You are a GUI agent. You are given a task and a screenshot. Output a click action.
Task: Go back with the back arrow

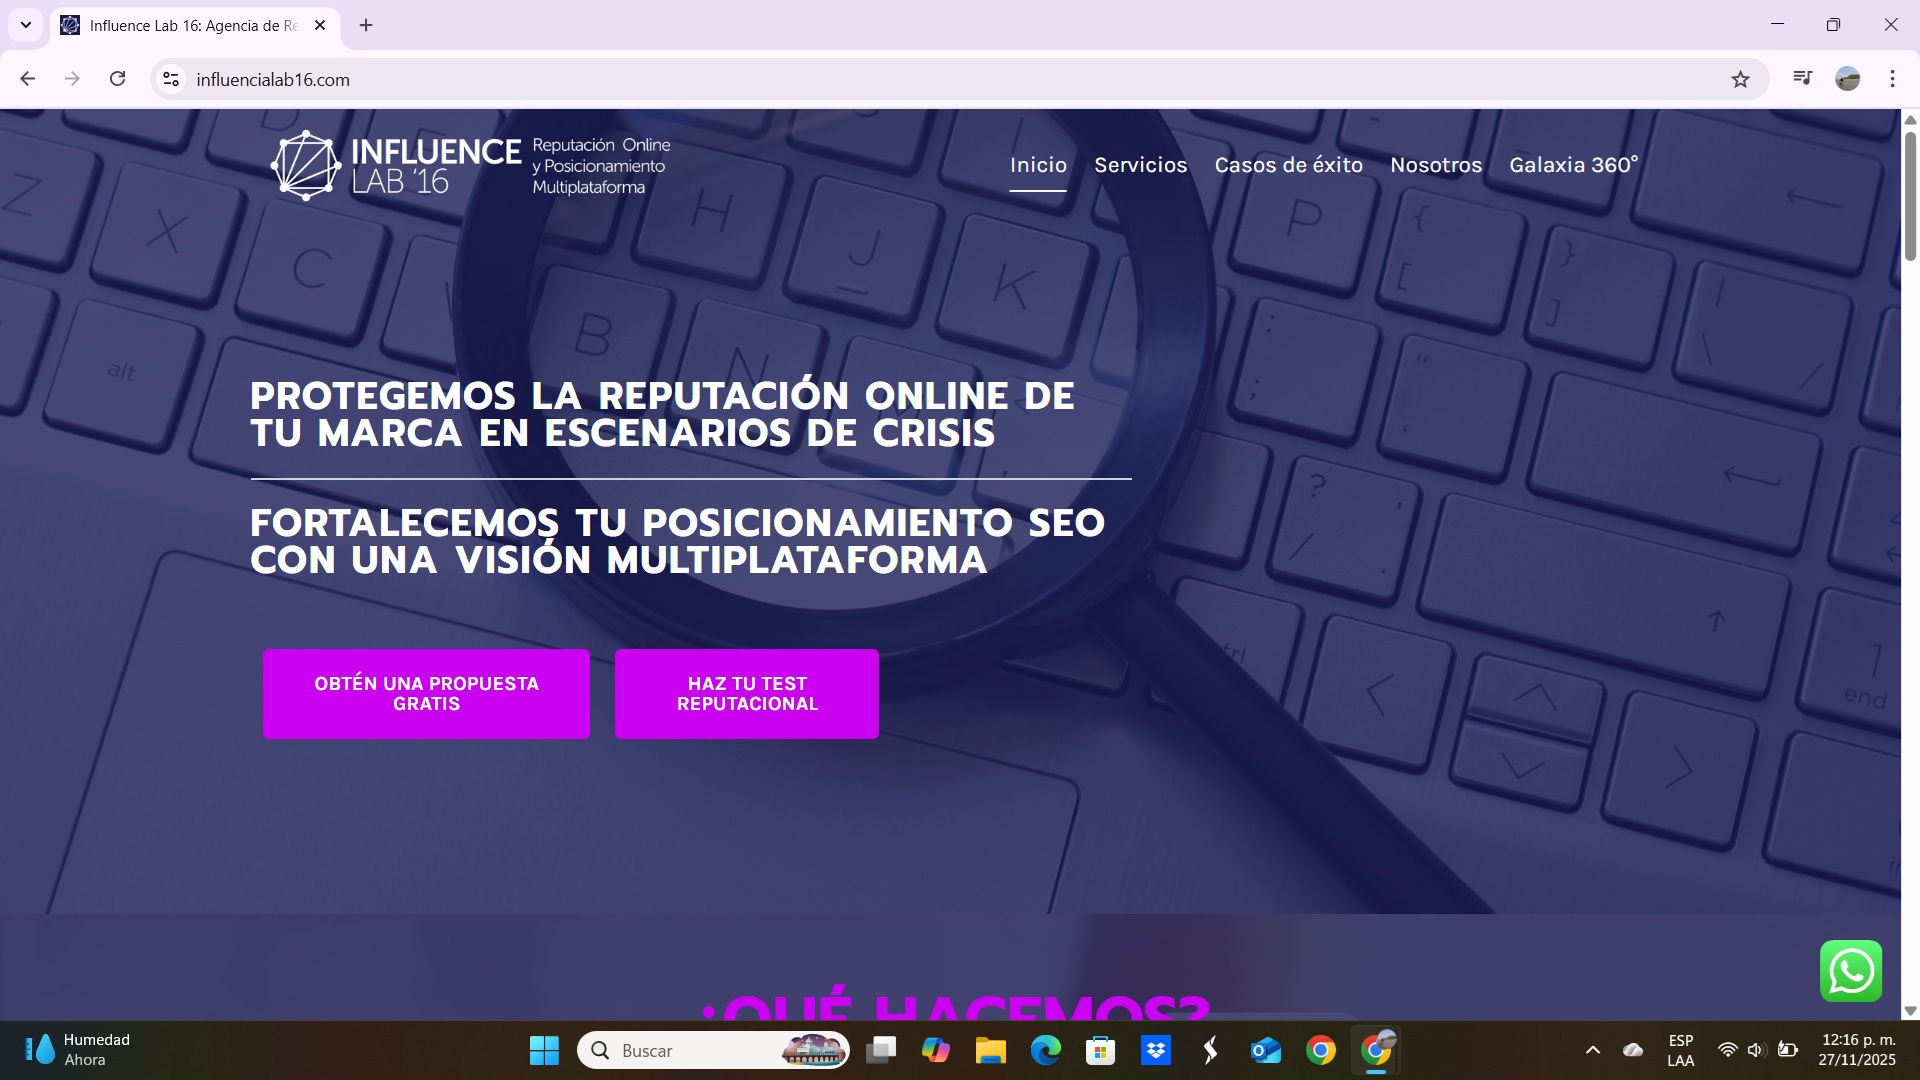pos(28,79)
